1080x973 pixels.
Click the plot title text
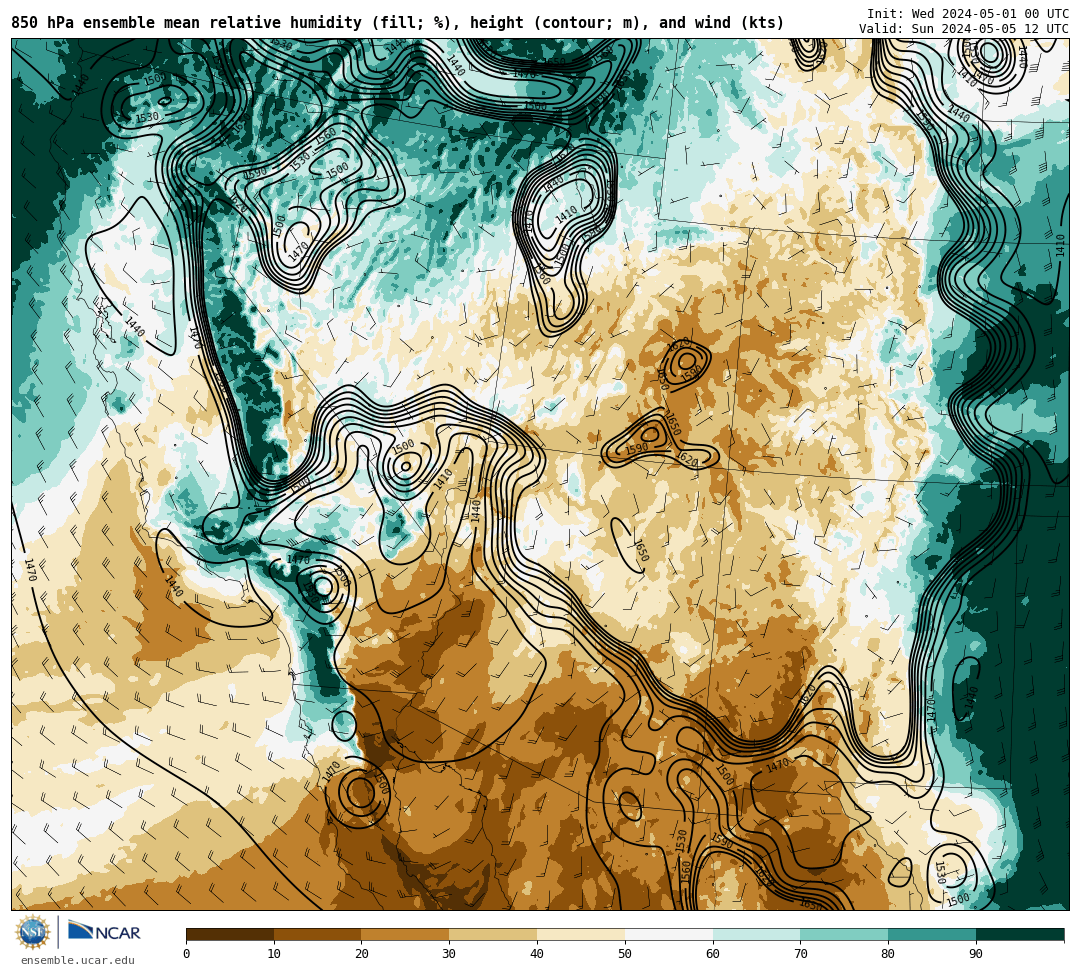pyautogui.click(x=397, y=23)
